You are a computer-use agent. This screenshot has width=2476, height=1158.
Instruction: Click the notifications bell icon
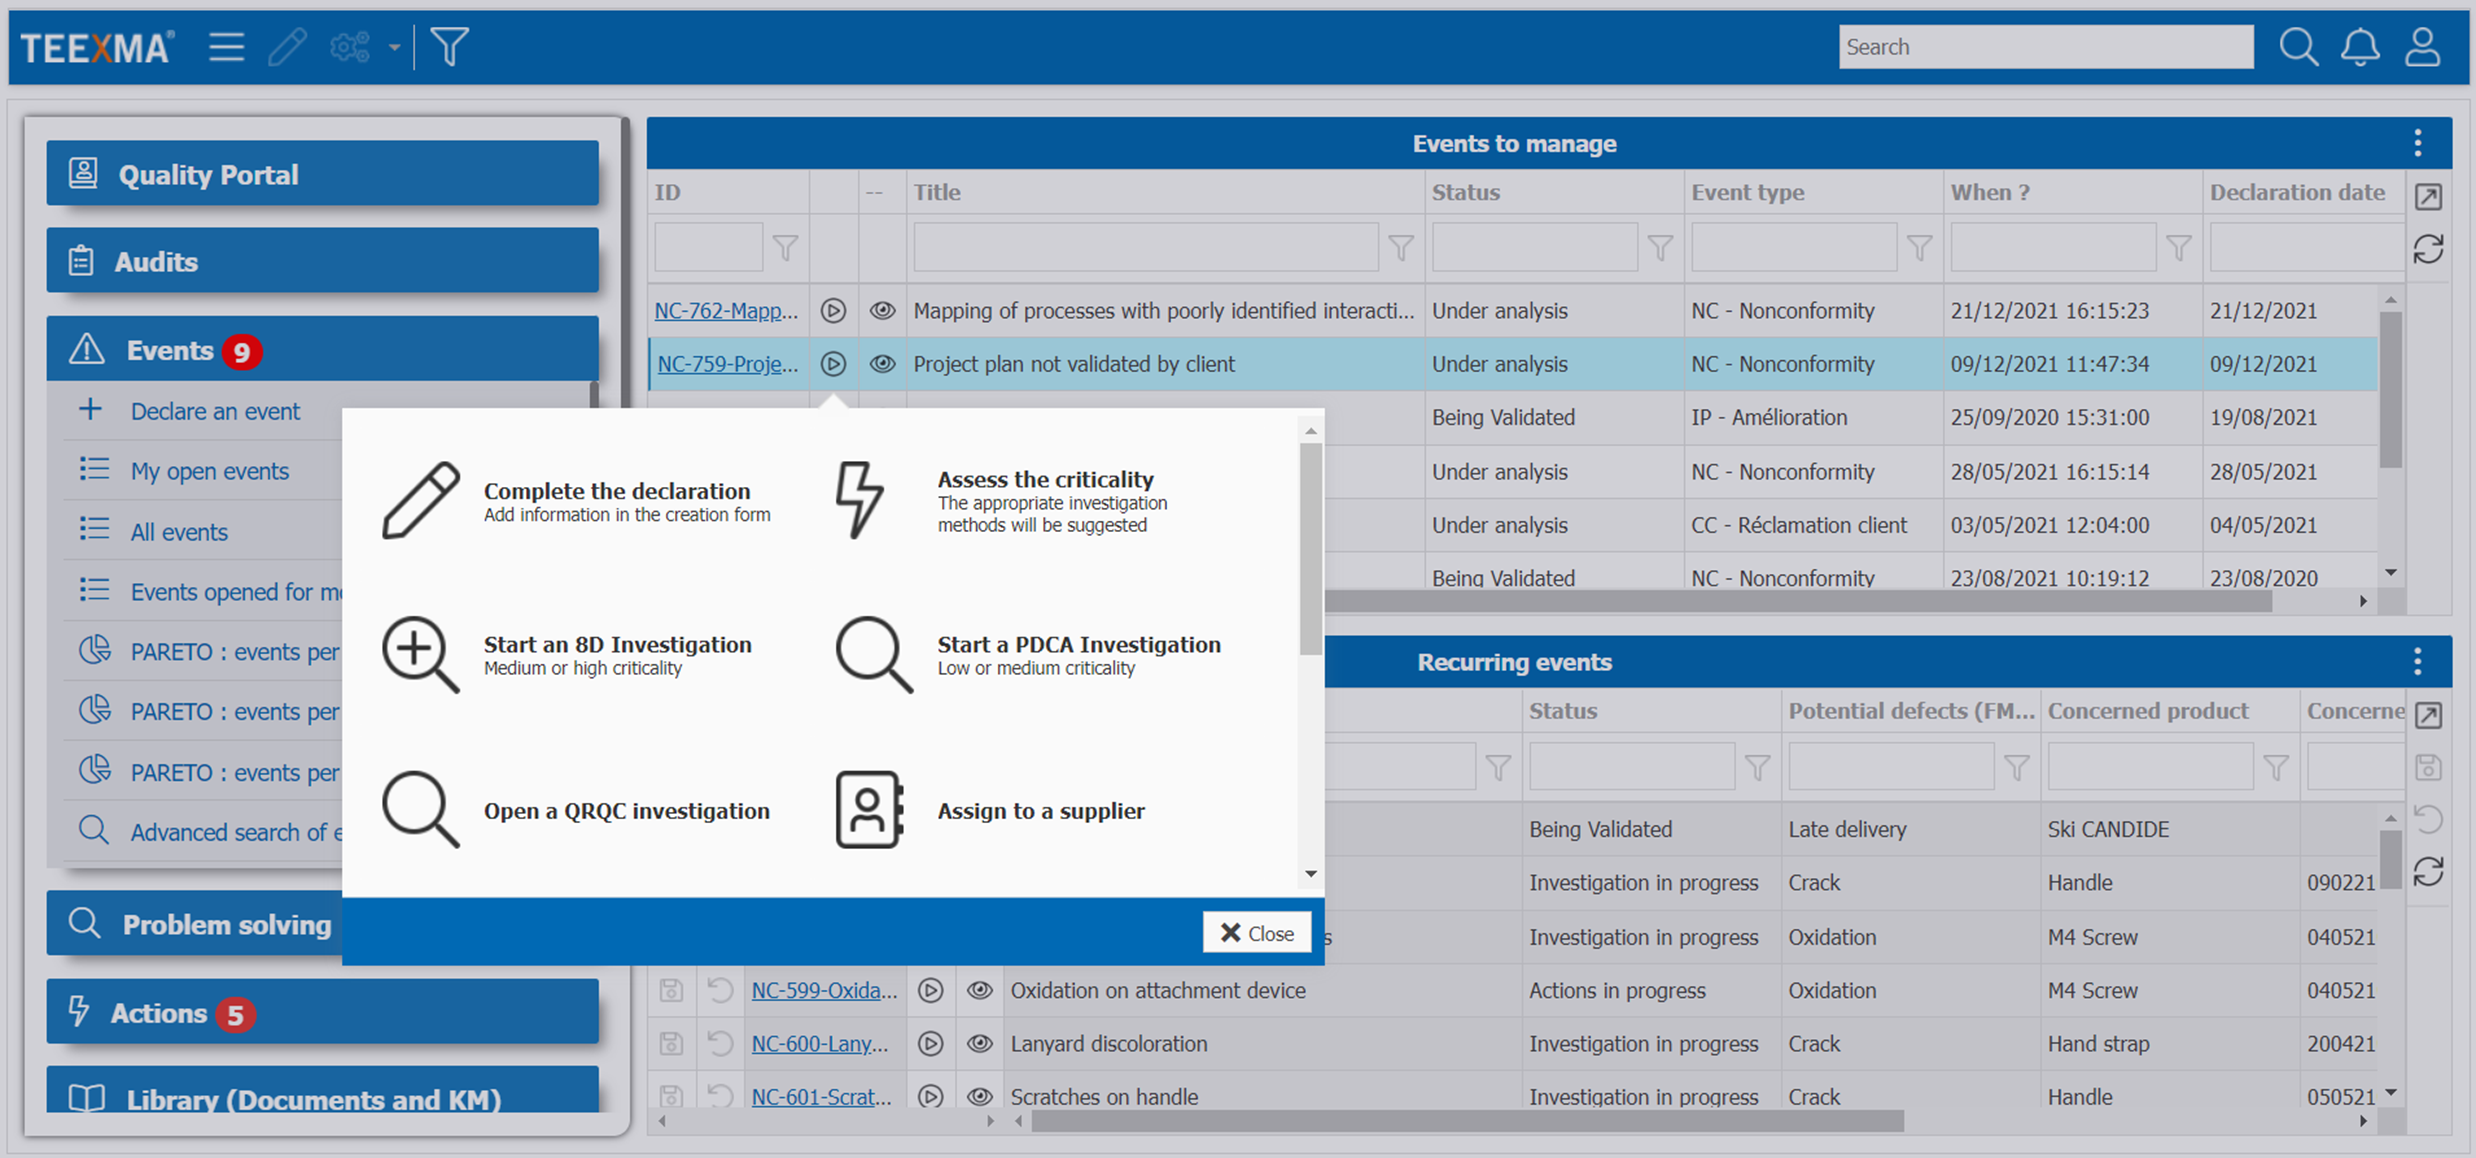click(x=2360, y=46)
